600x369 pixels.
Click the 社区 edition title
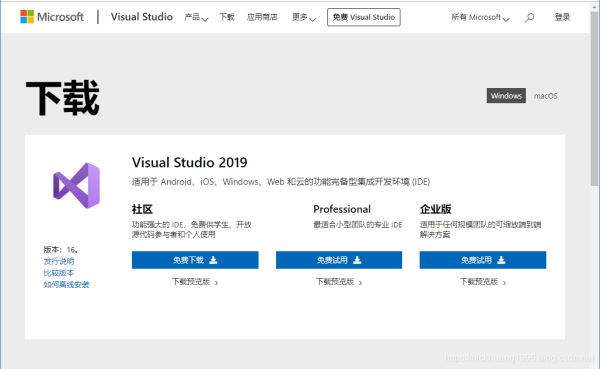coord(142,209)
